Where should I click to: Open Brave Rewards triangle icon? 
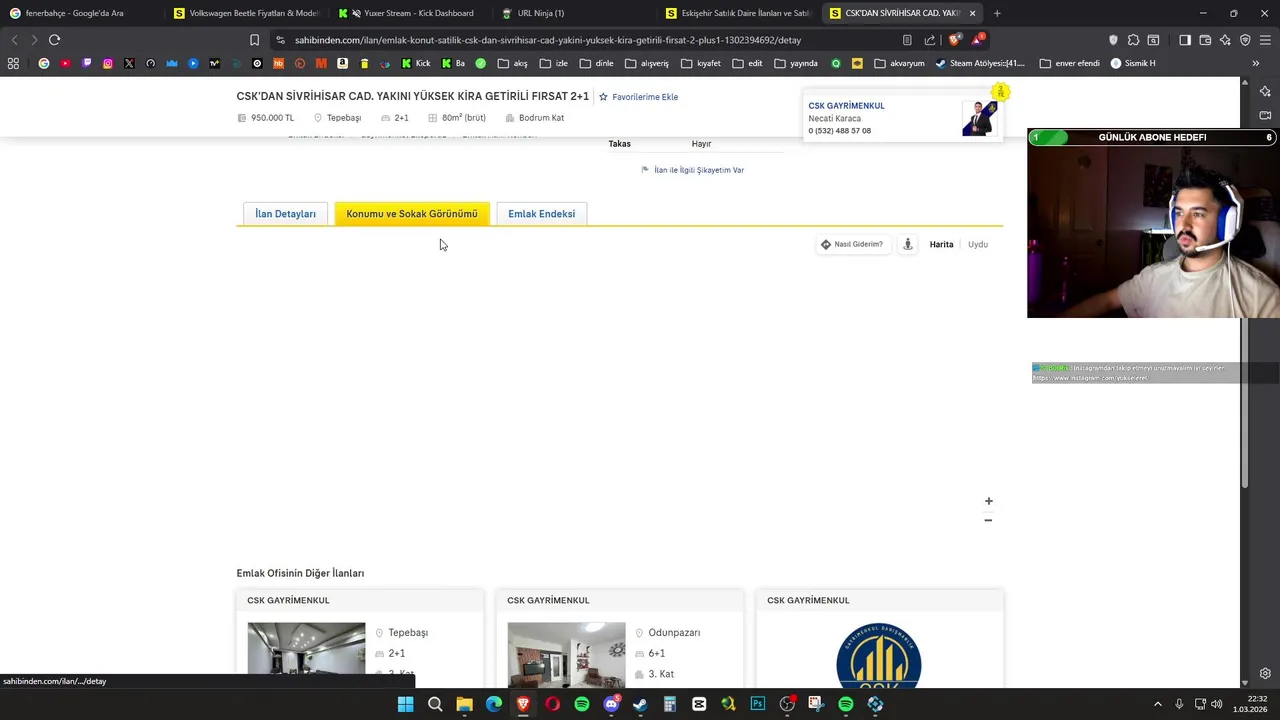pyautogui.click(x=977, y=40)
